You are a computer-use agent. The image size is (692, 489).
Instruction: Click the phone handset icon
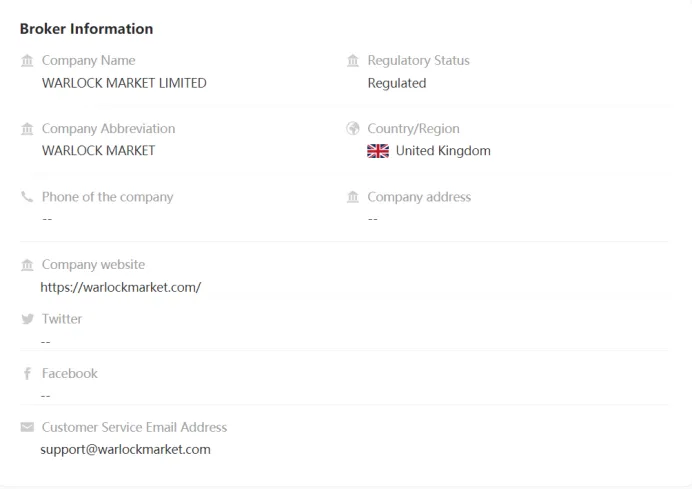(x=27, y=197)
